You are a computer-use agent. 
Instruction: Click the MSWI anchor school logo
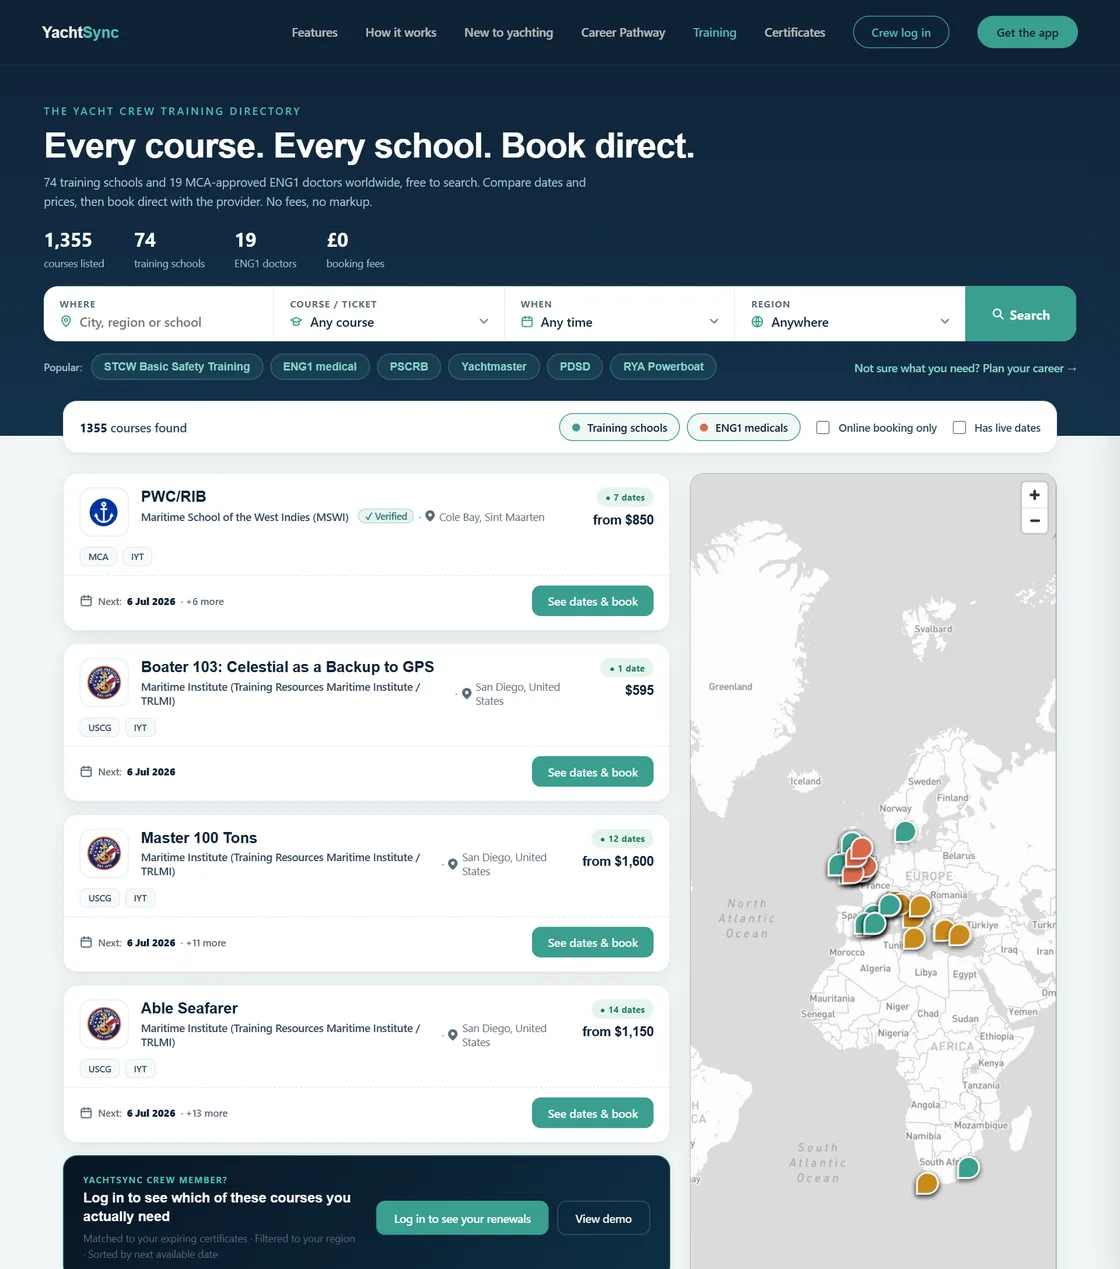click(x=104, y=512)
